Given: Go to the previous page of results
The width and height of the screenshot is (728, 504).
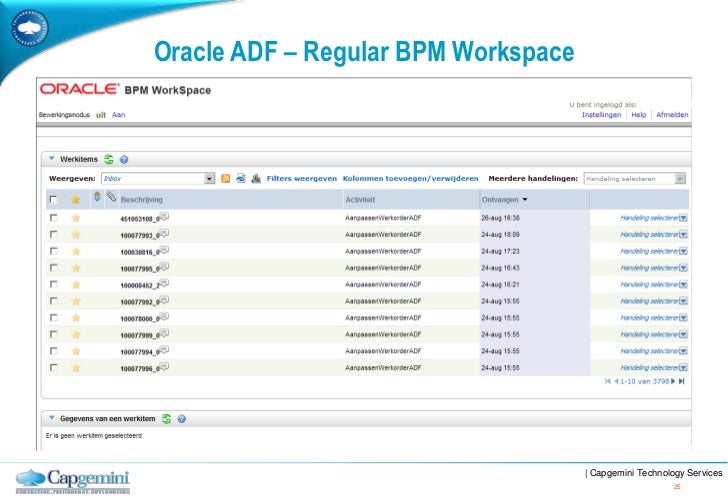Looking at the screenshot, I should 616,381.
